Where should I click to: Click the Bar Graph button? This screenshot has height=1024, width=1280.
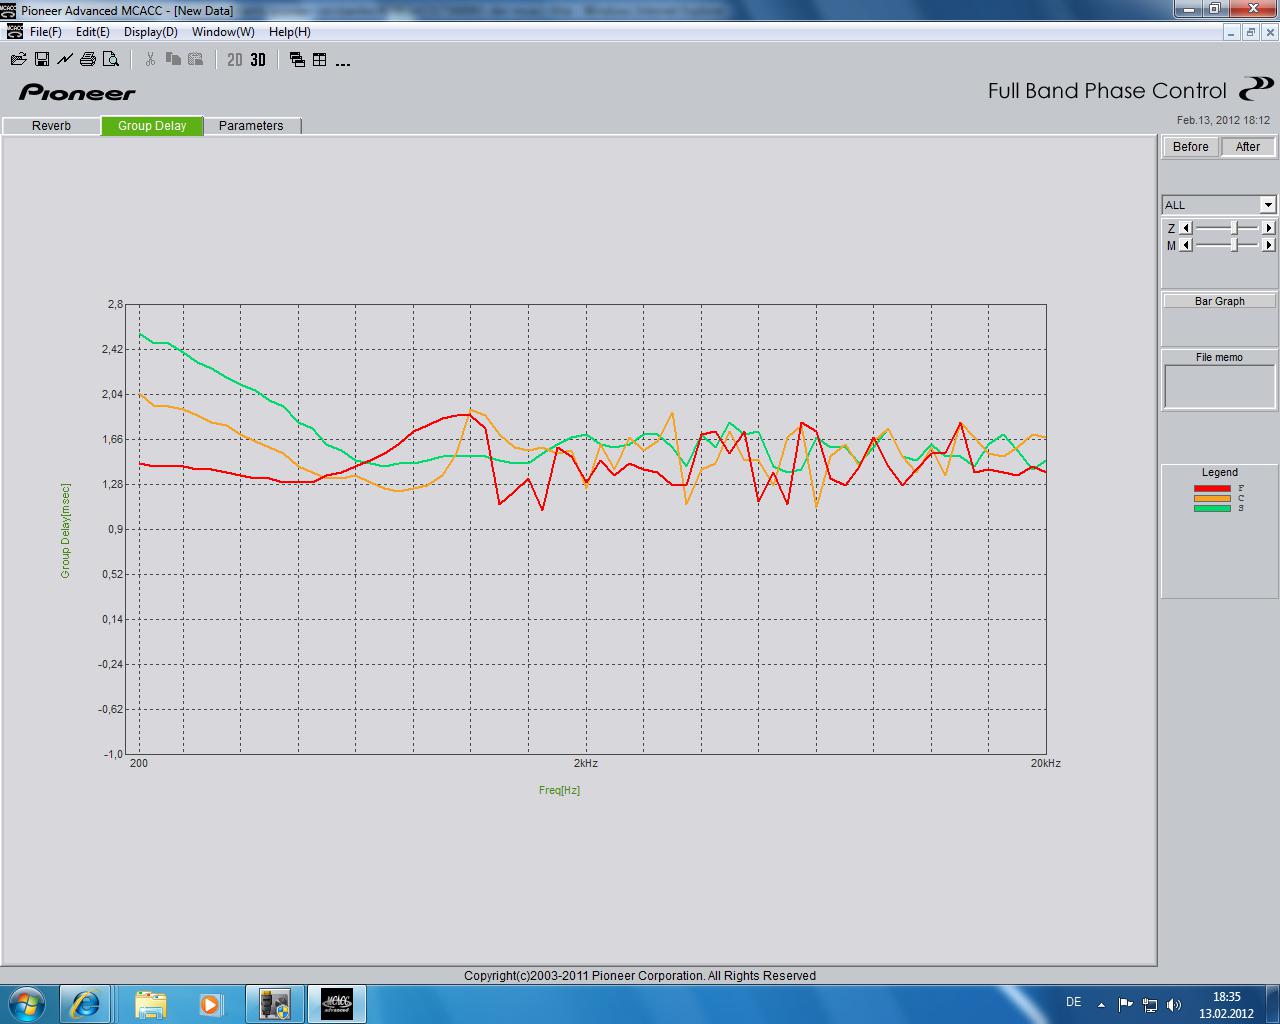tap(1219, 301)
